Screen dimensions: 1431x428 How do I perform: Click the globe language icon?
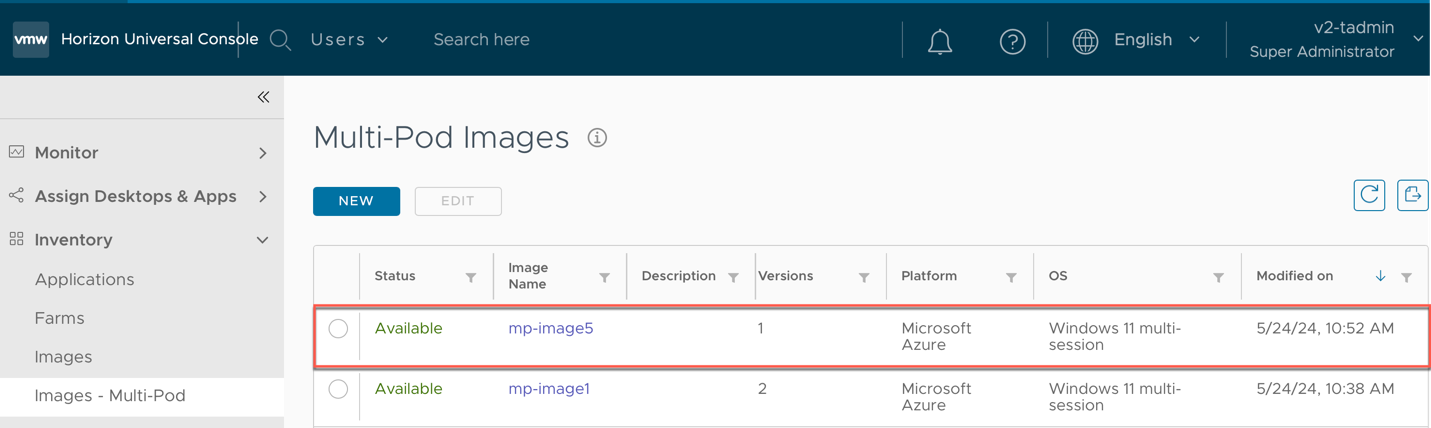point(1085,41)
